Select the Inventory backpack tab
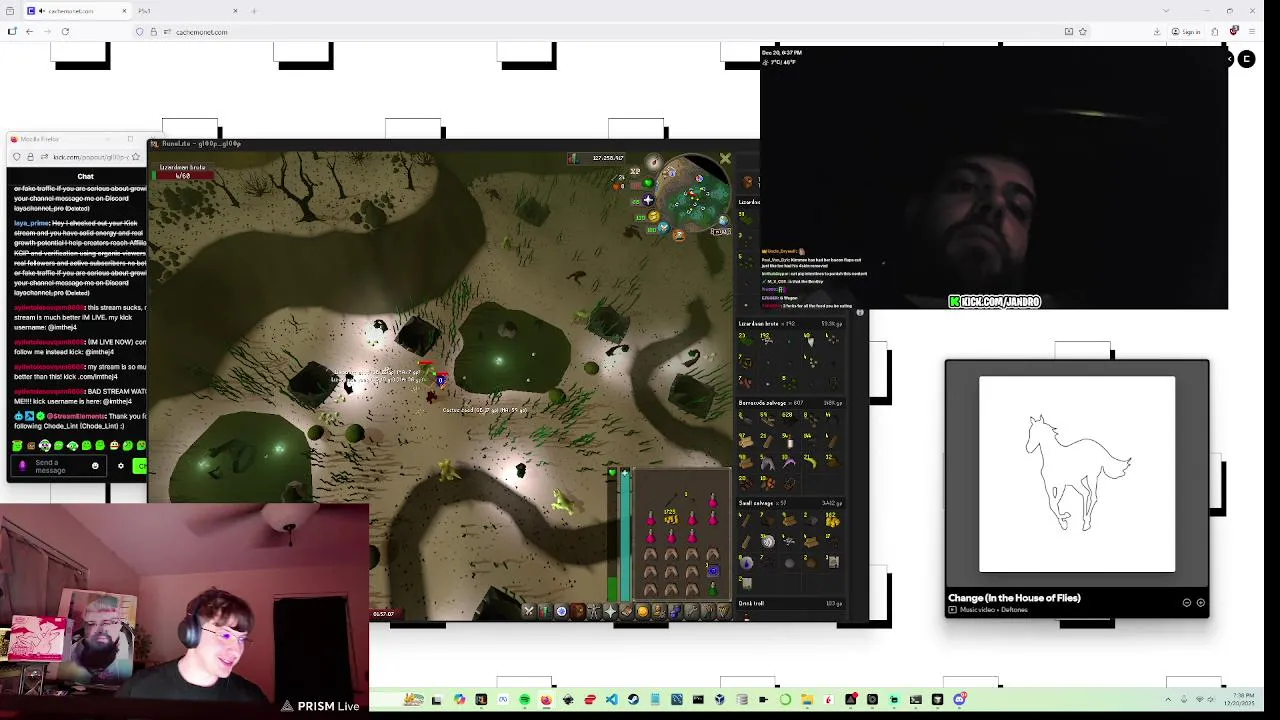1280x720 pixels. 577,611
